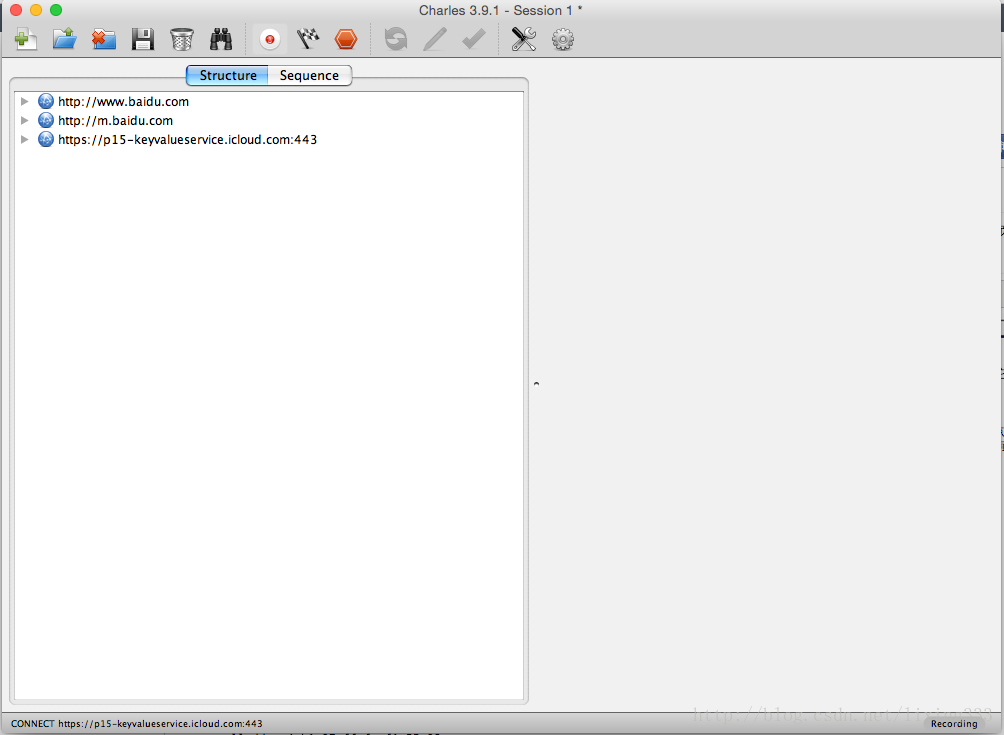
Task: Click globe icon beside m.baidu.com
Action: (x=45, y=120)
